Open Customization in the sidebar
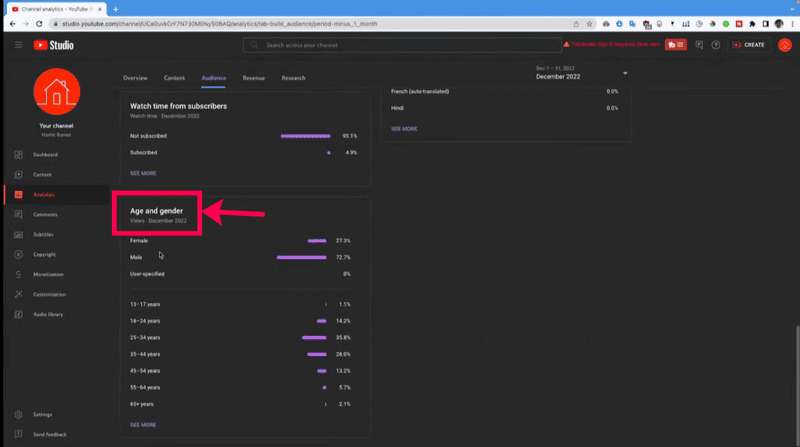The width and height of the screenshot is (800, 447). (50, 294)
